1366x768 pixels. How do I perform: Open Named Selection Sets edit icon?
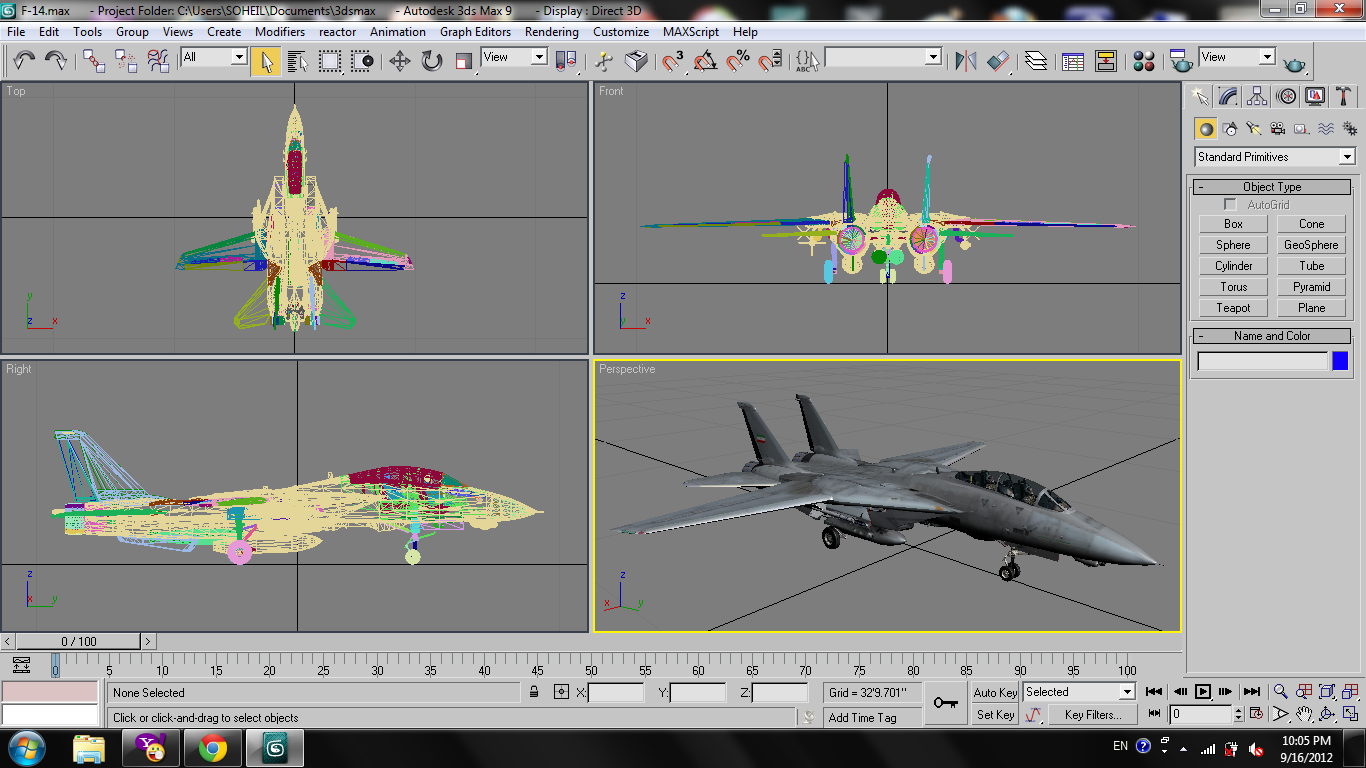pos(807,61)
